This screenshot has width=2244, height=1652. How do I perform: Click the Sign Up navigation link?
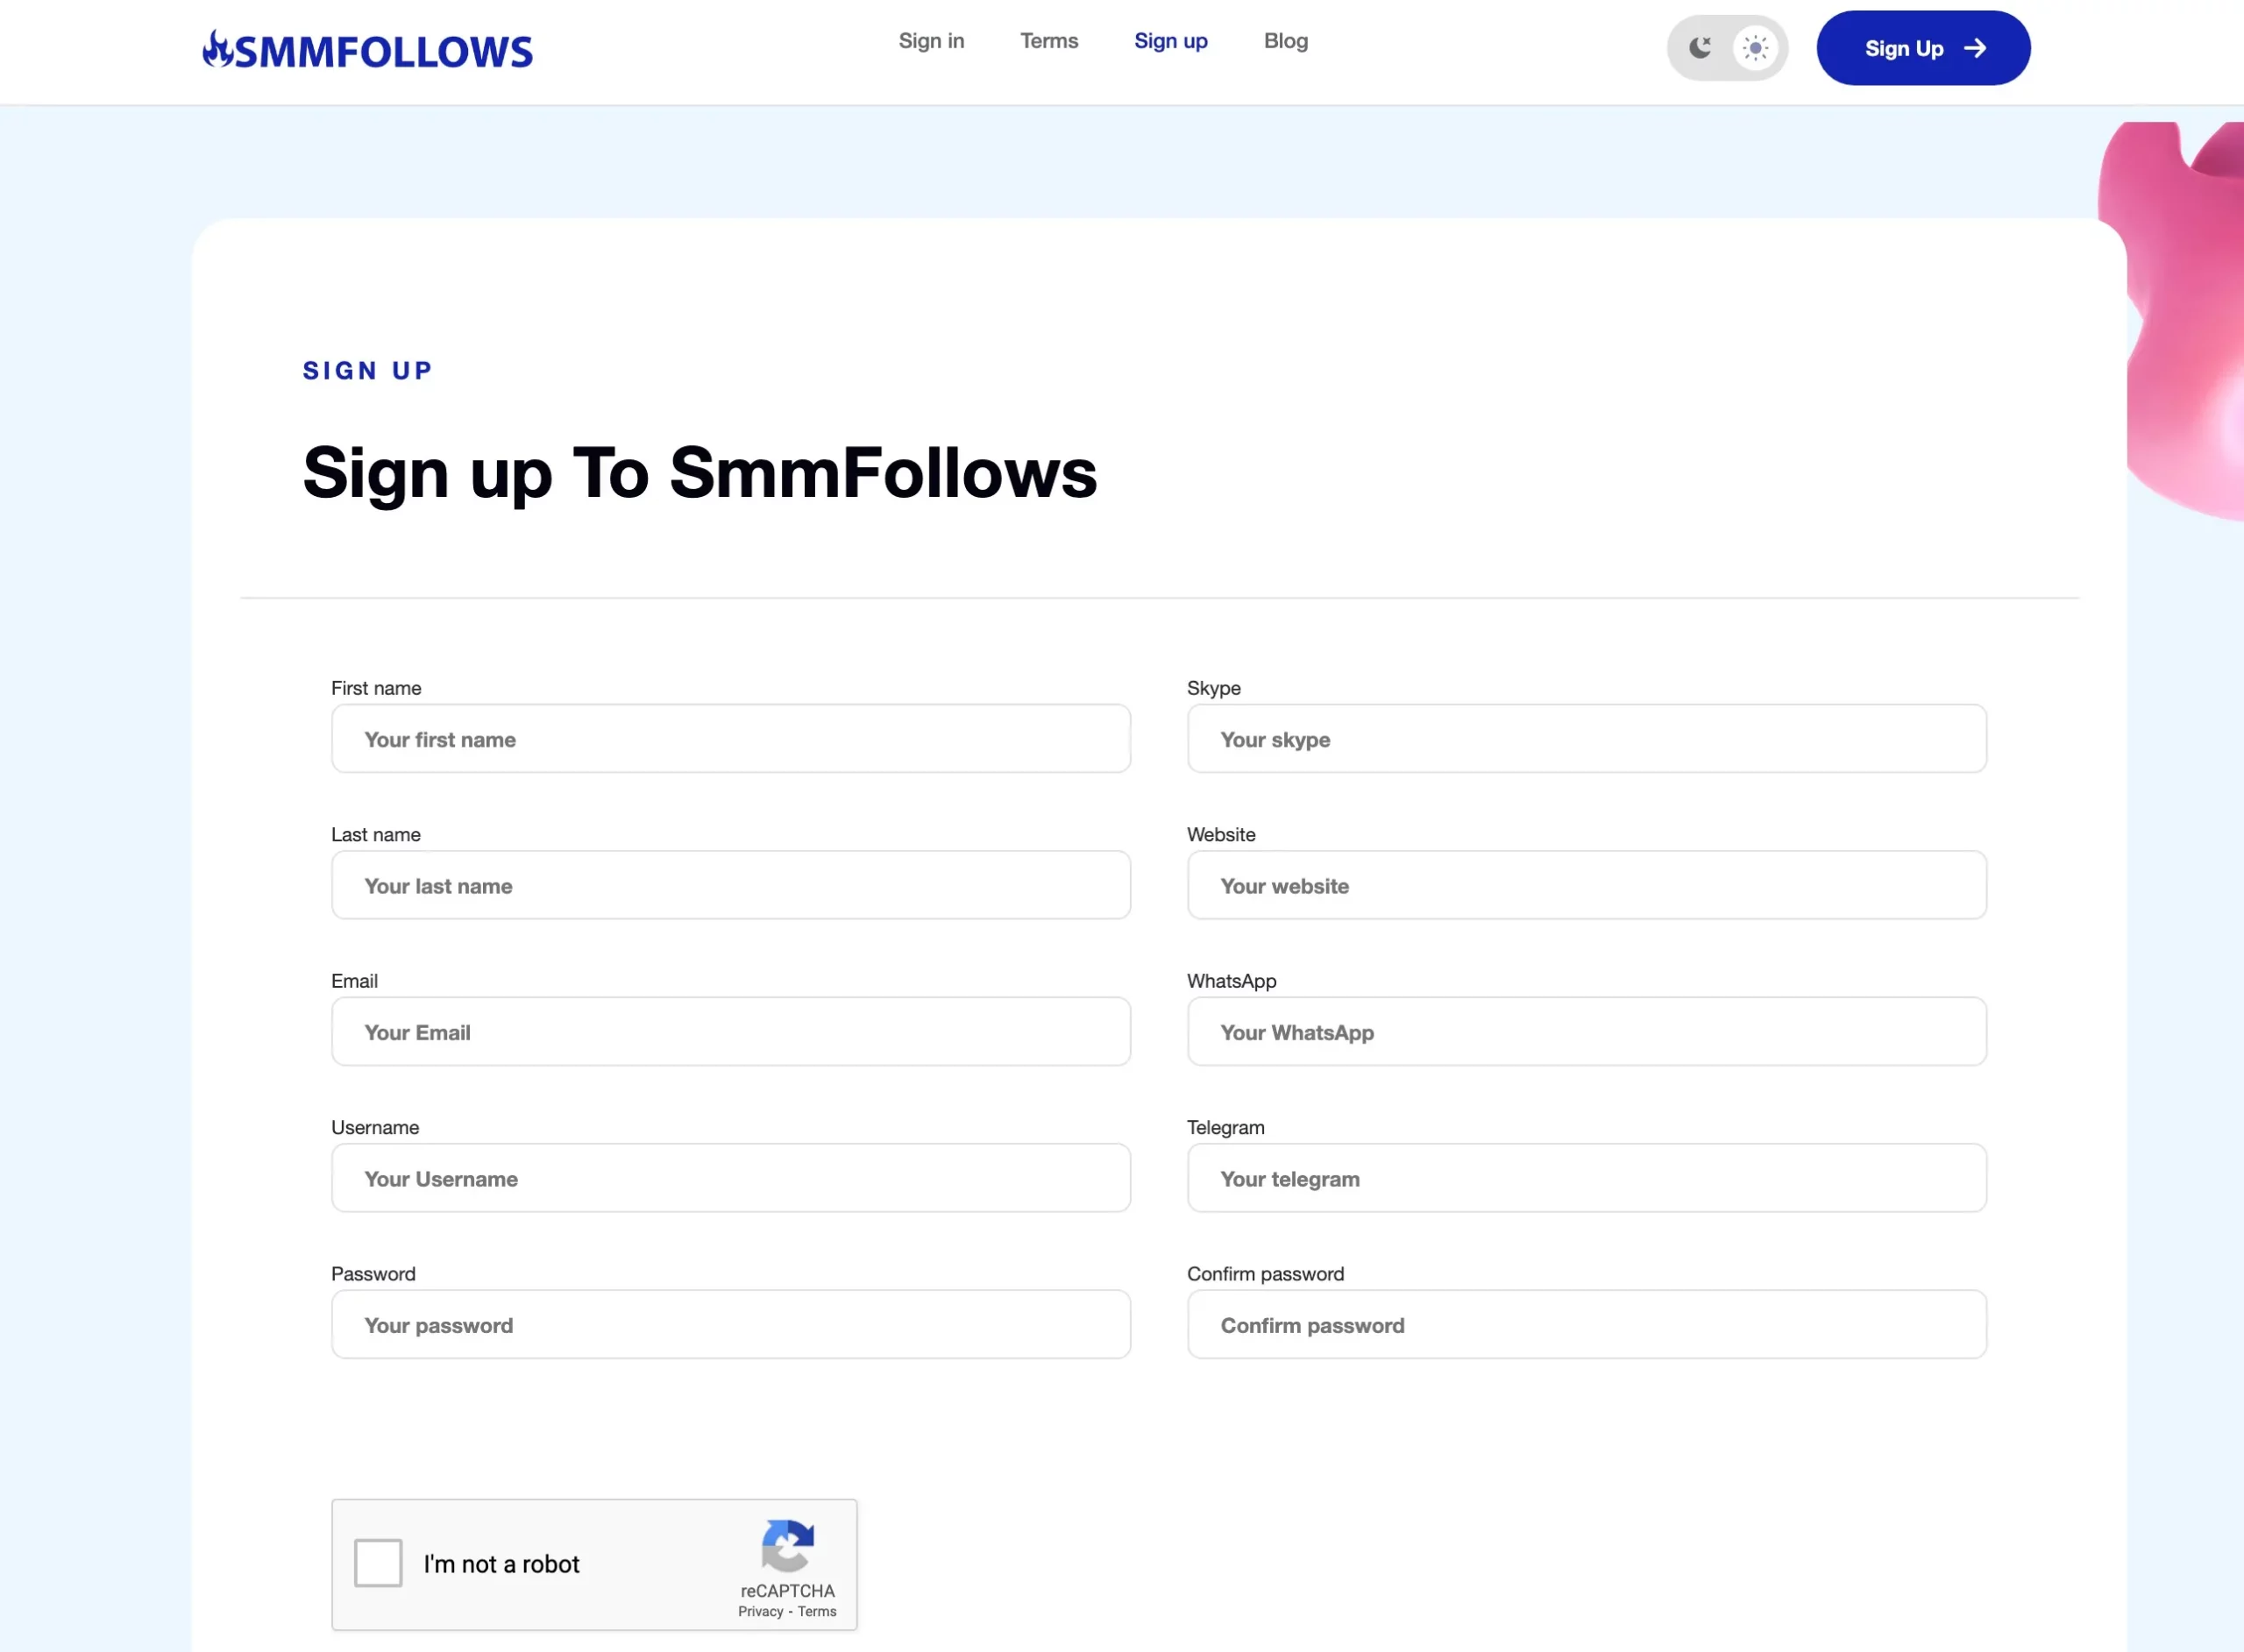tap(1171, 39)
